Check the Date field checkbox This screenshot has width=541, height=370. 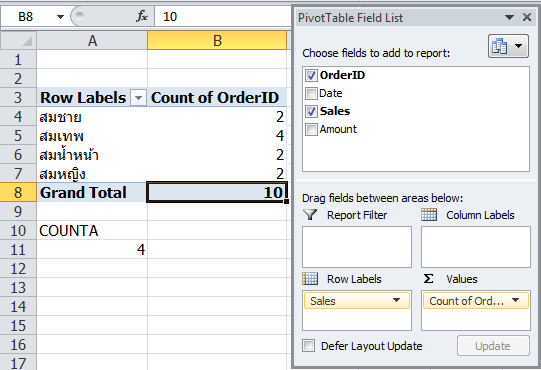(x=311, y=93)
